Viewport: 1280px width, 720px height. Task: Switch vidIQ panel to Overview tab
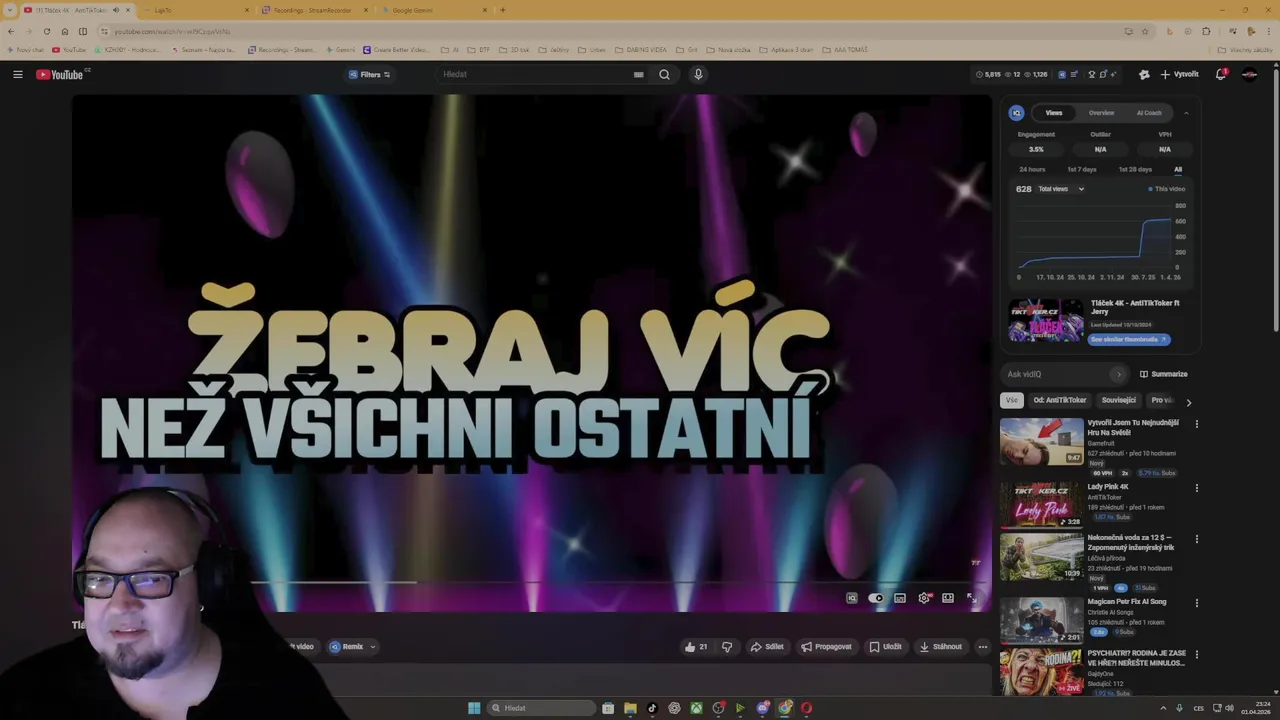coord(1101,113)
